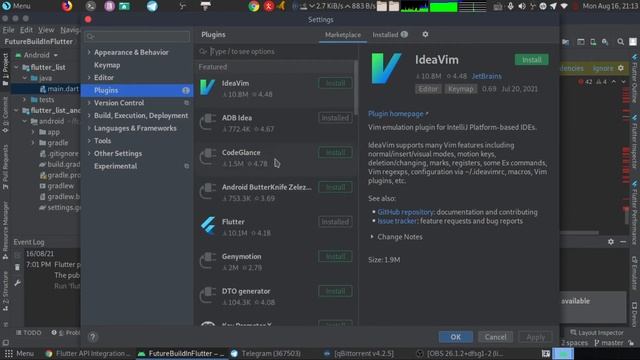Open the Project tool window tab
Screen dimensions: 640x360
(5, 69)
